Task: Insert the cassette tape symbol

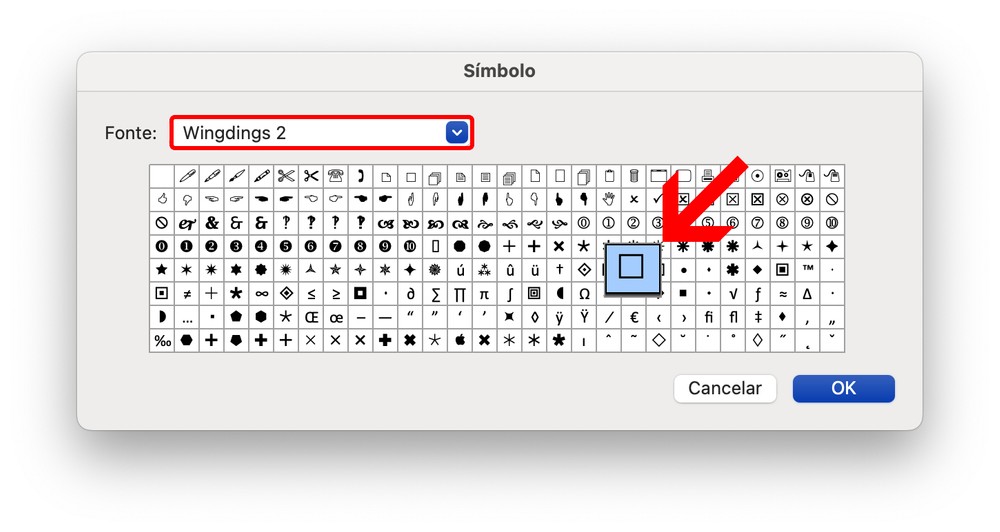Action: (x=782, y=176)
